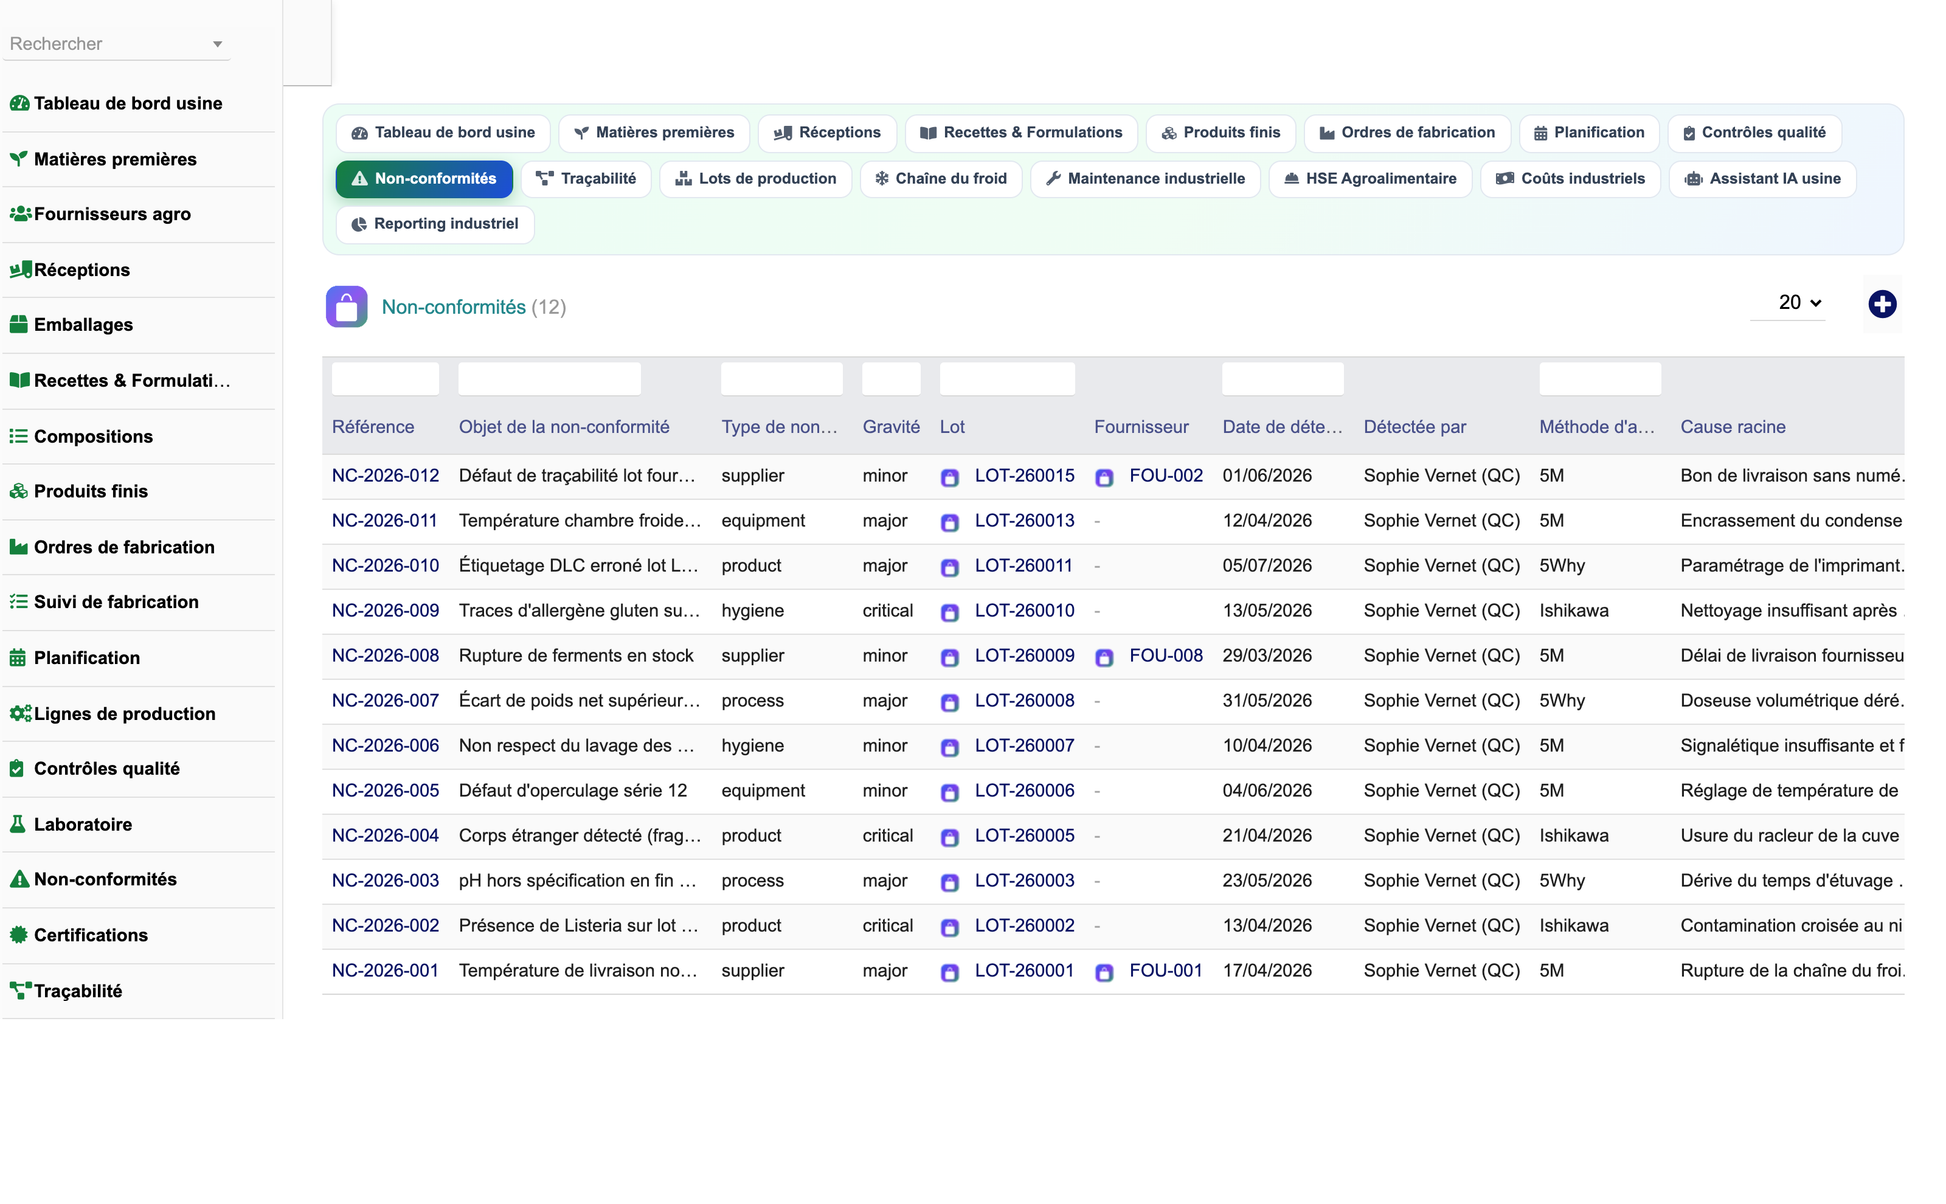
Task: Go to the Reporting industriel tab
Action: [x=435, y=224]
